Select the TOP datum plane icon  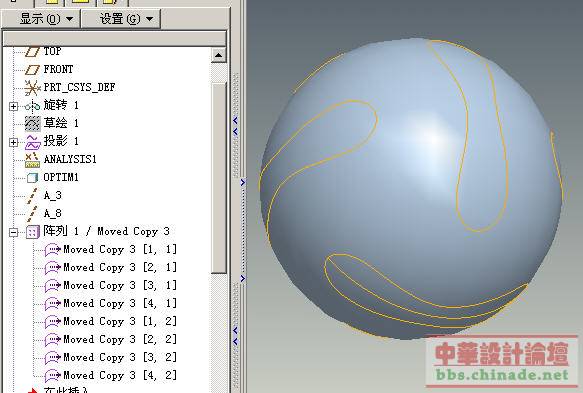[x=32, y=51]
